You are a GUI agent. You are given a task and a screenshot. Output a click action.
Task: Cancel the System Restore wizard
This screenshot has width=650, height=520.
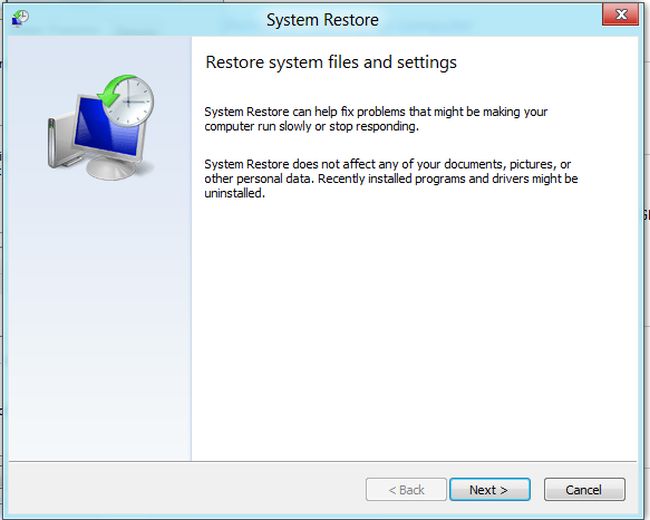584,490
